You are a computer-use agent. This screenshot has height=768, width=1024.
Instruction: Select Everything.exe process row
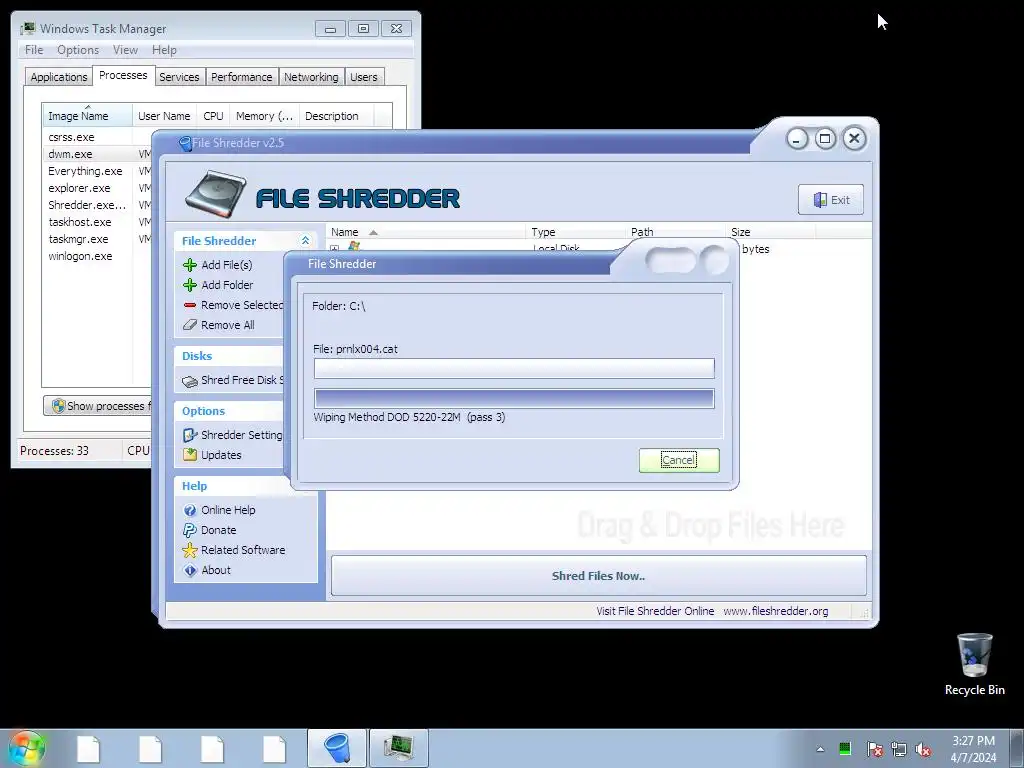pyautogui.click(x=98, y=171)
